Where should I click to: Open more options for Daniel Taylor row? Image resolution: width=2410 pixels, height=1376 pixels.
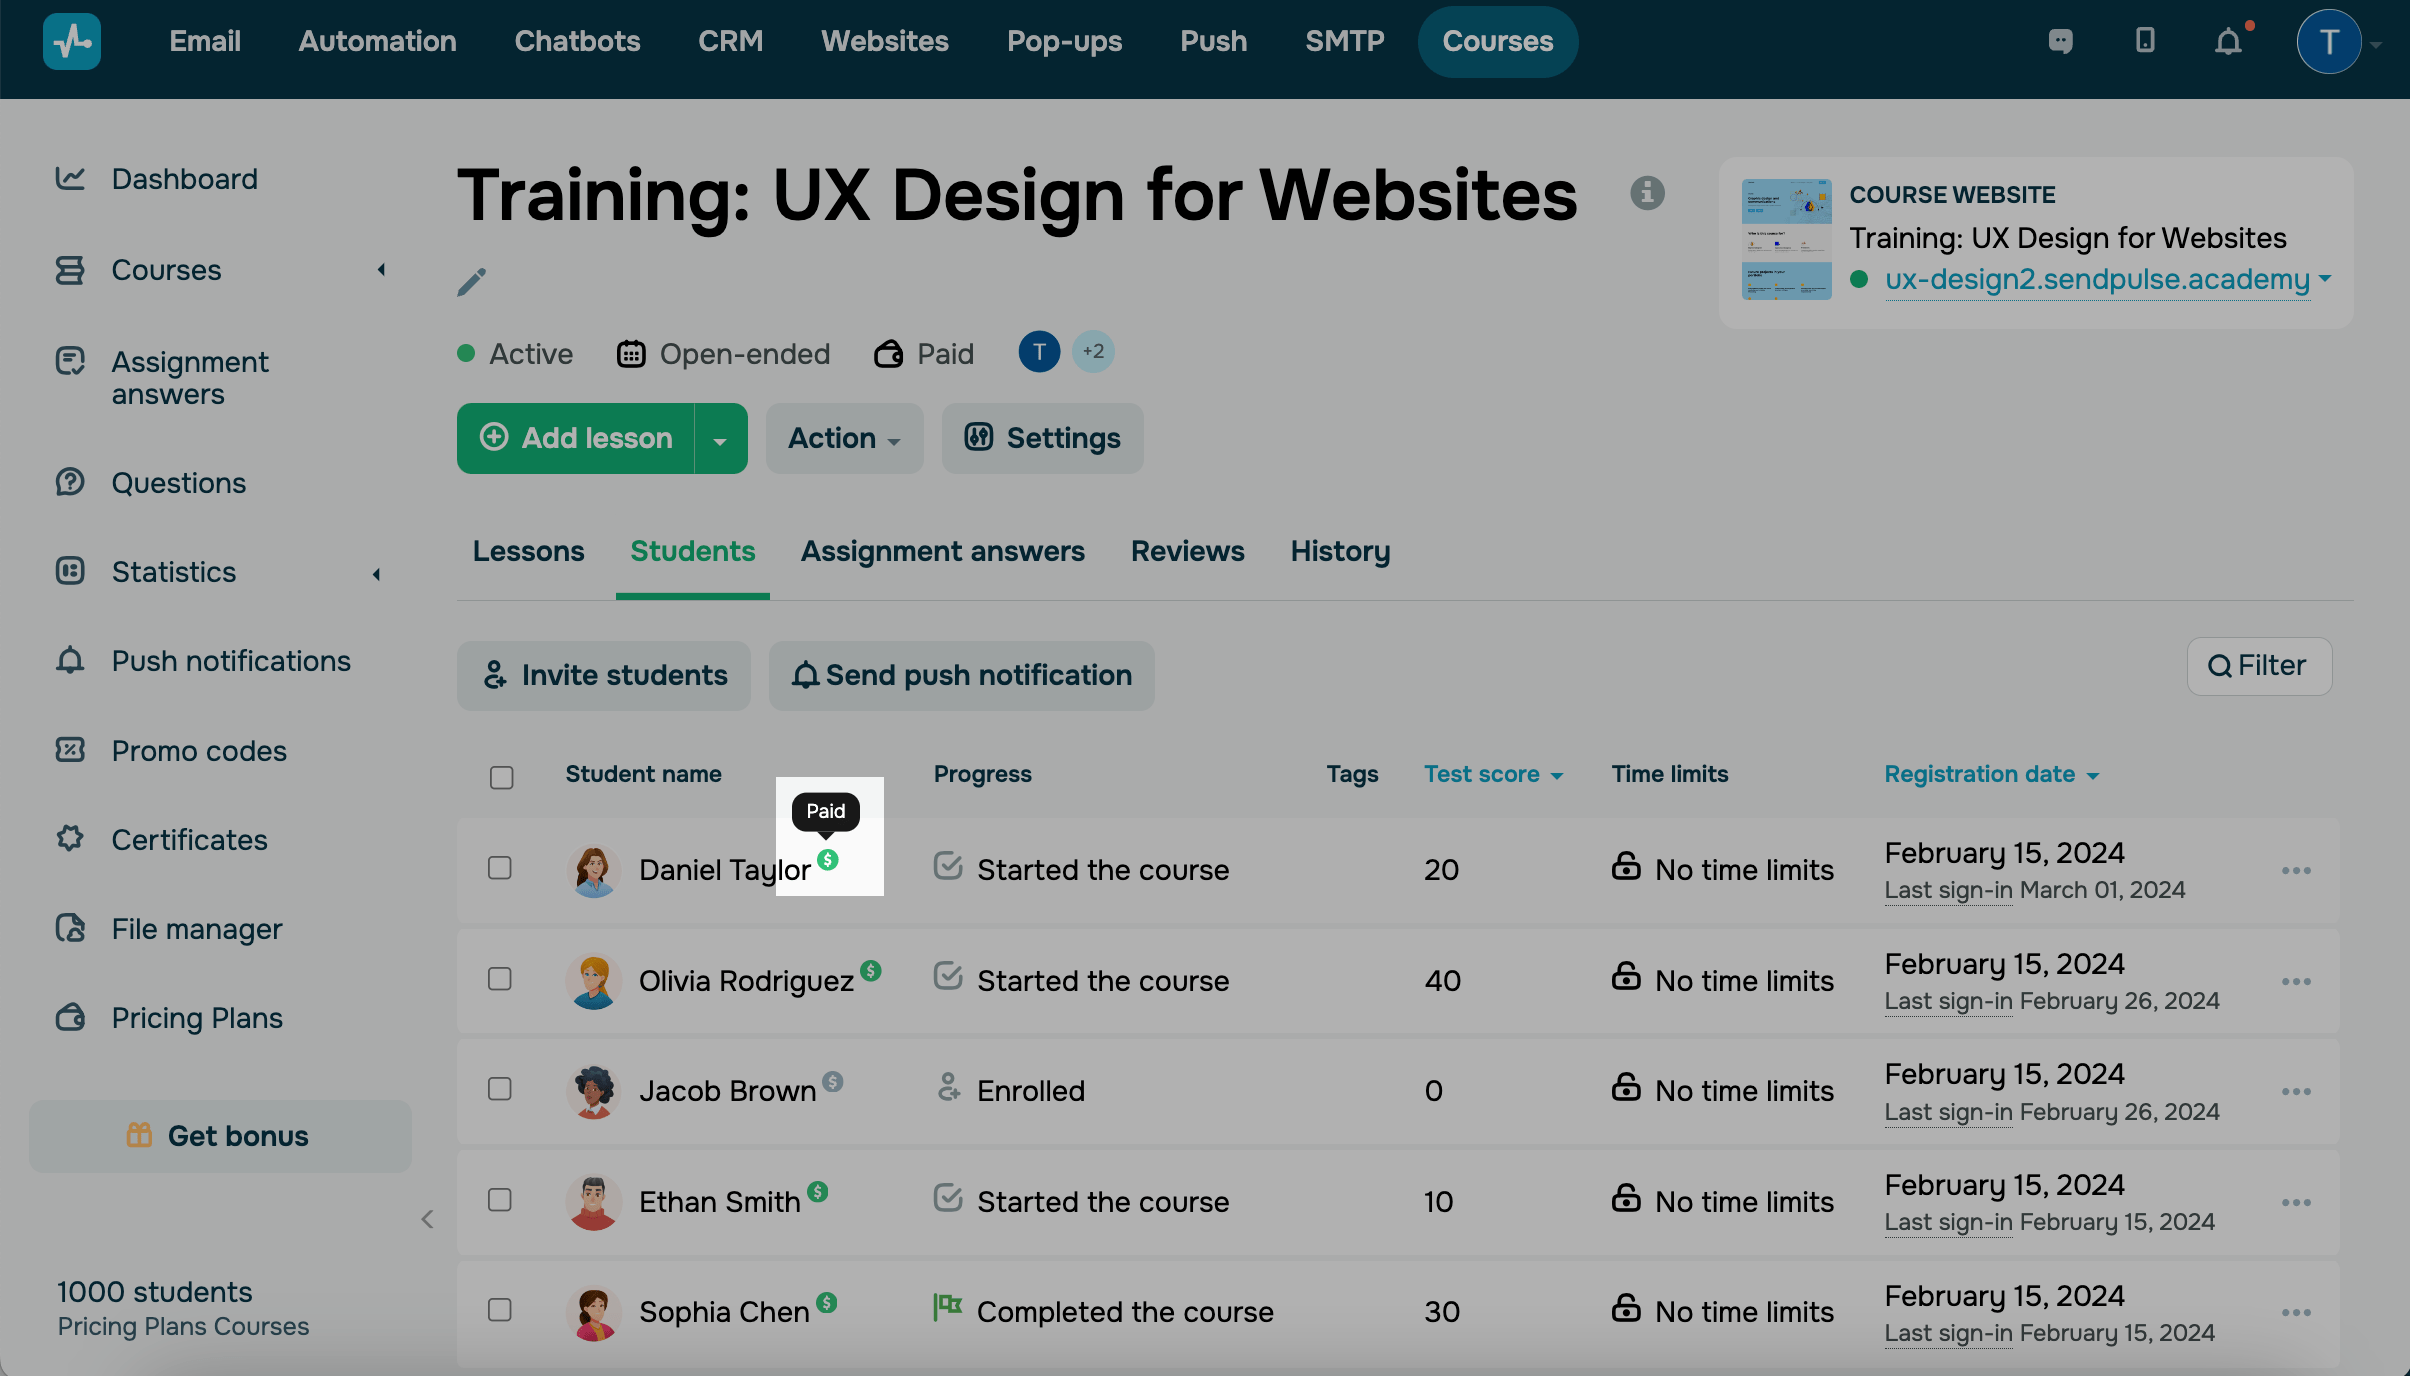[2296, 871]
